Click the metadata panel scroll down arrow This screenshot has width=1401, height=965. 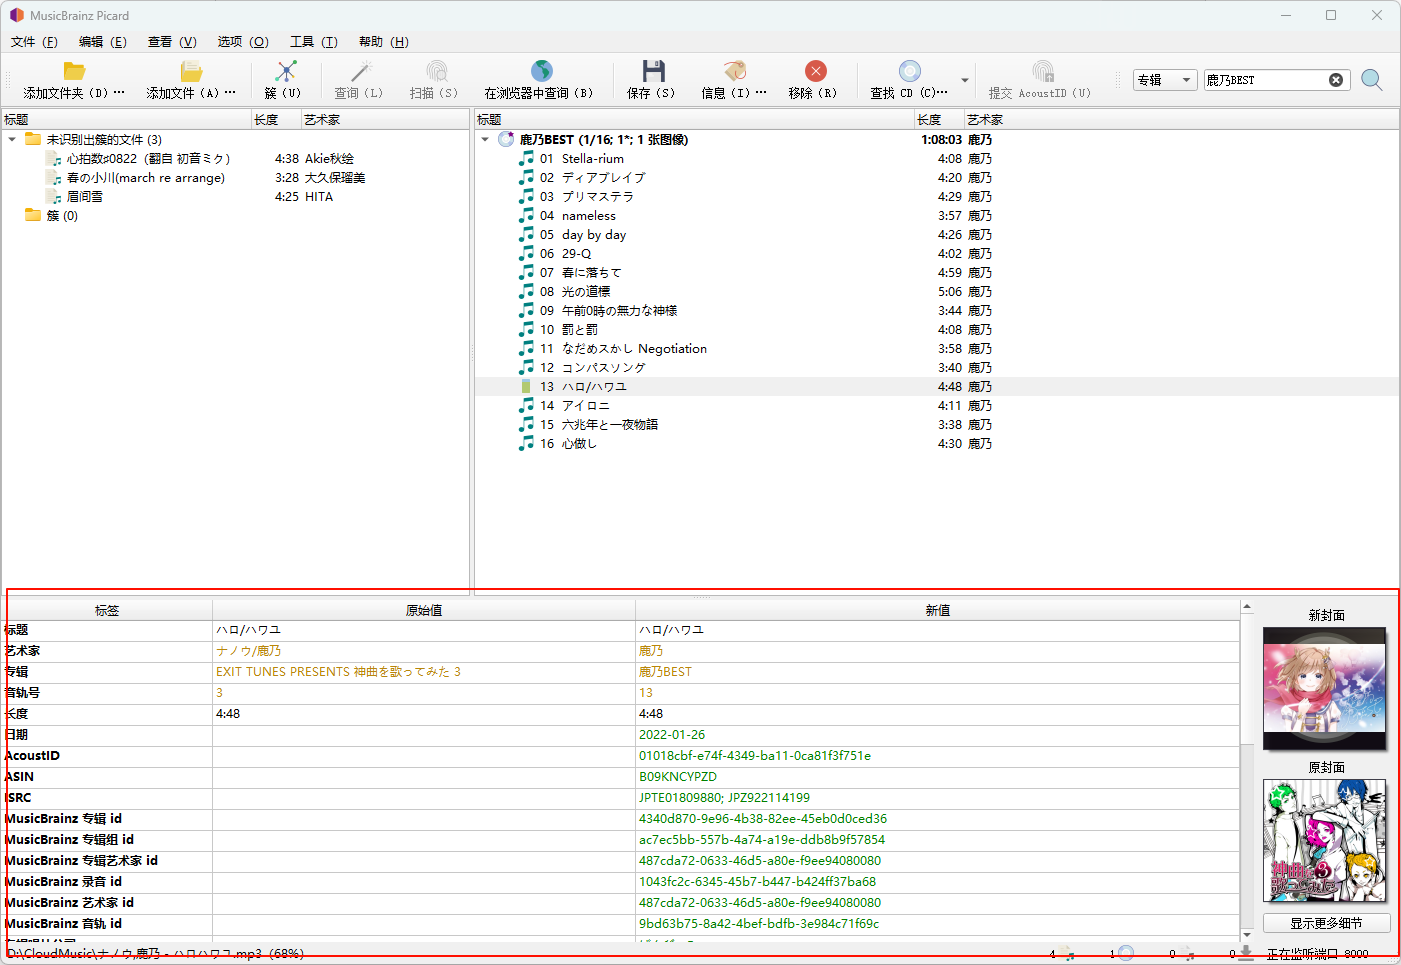coord(1246,934)
